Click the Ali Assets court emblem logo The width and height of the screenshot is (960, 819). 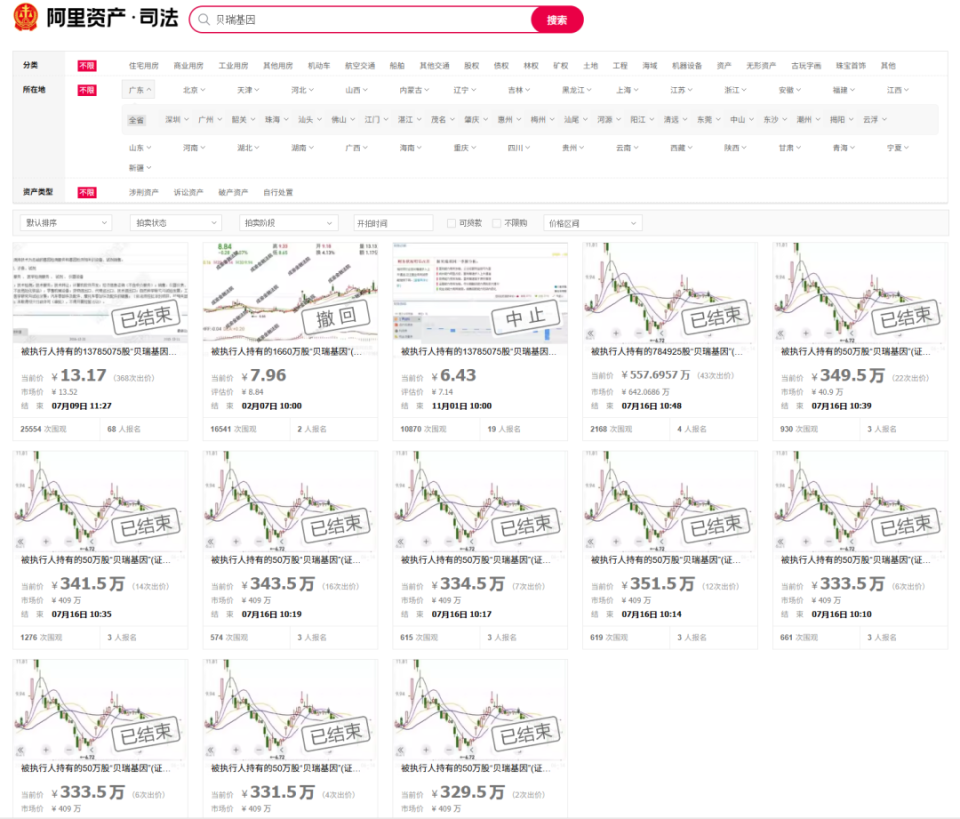pos(25,17)
